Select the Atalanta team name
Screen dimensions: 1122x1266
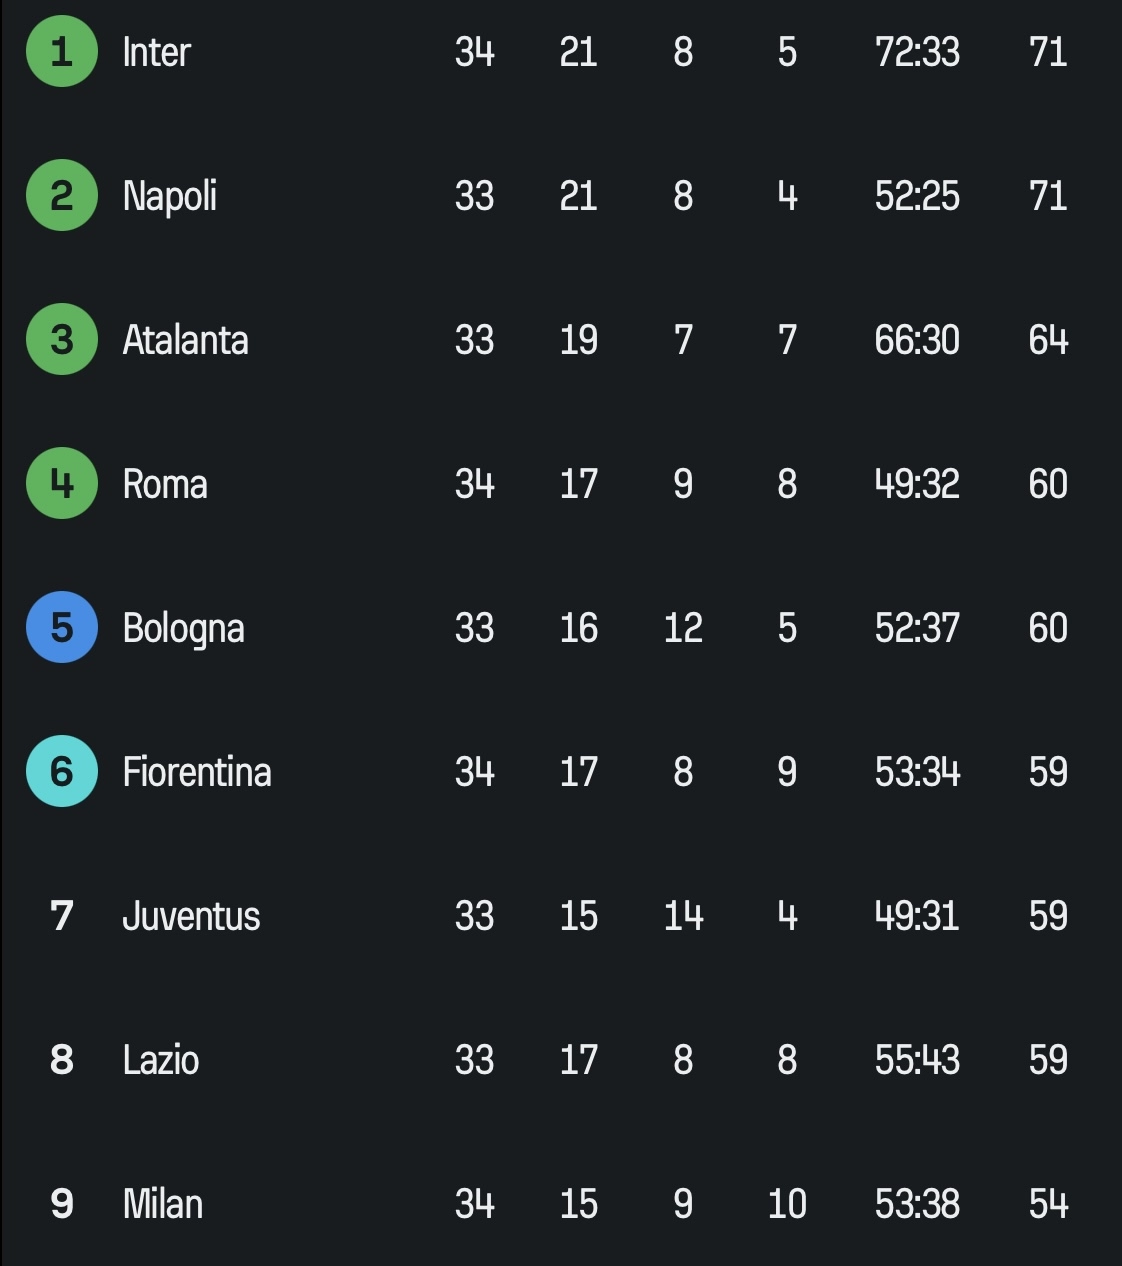point(185,340)
